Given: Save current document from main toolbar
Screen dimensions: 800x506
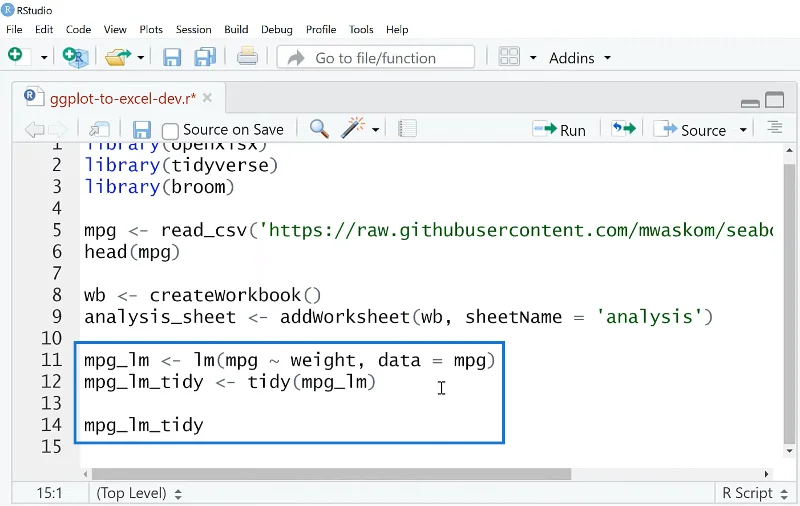Looking at the screenshot, I should (x=172, y=57).
